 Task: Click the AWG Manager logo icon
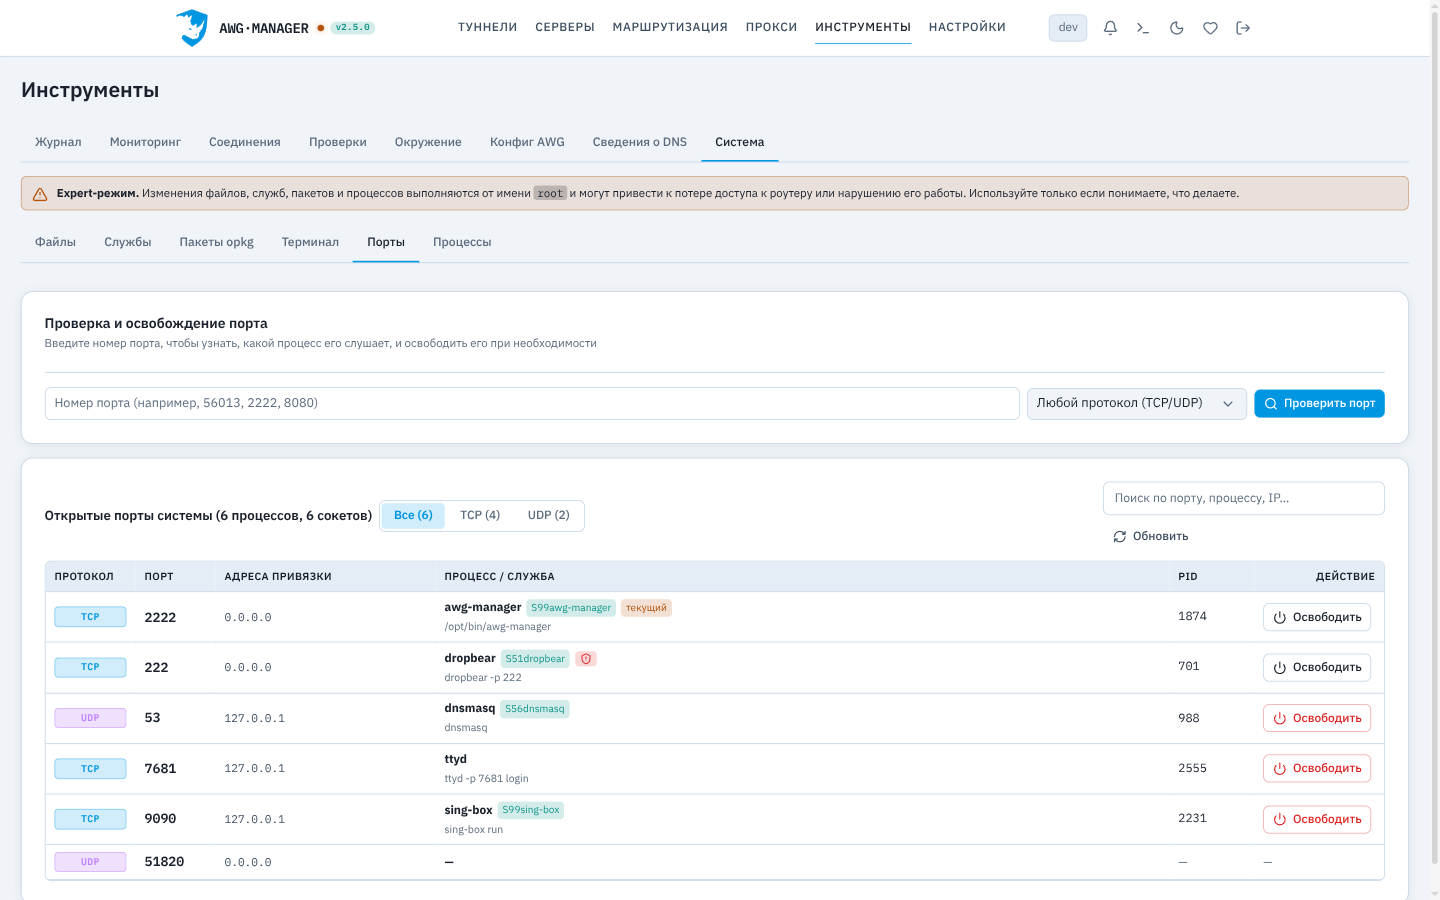pos(192,28)
